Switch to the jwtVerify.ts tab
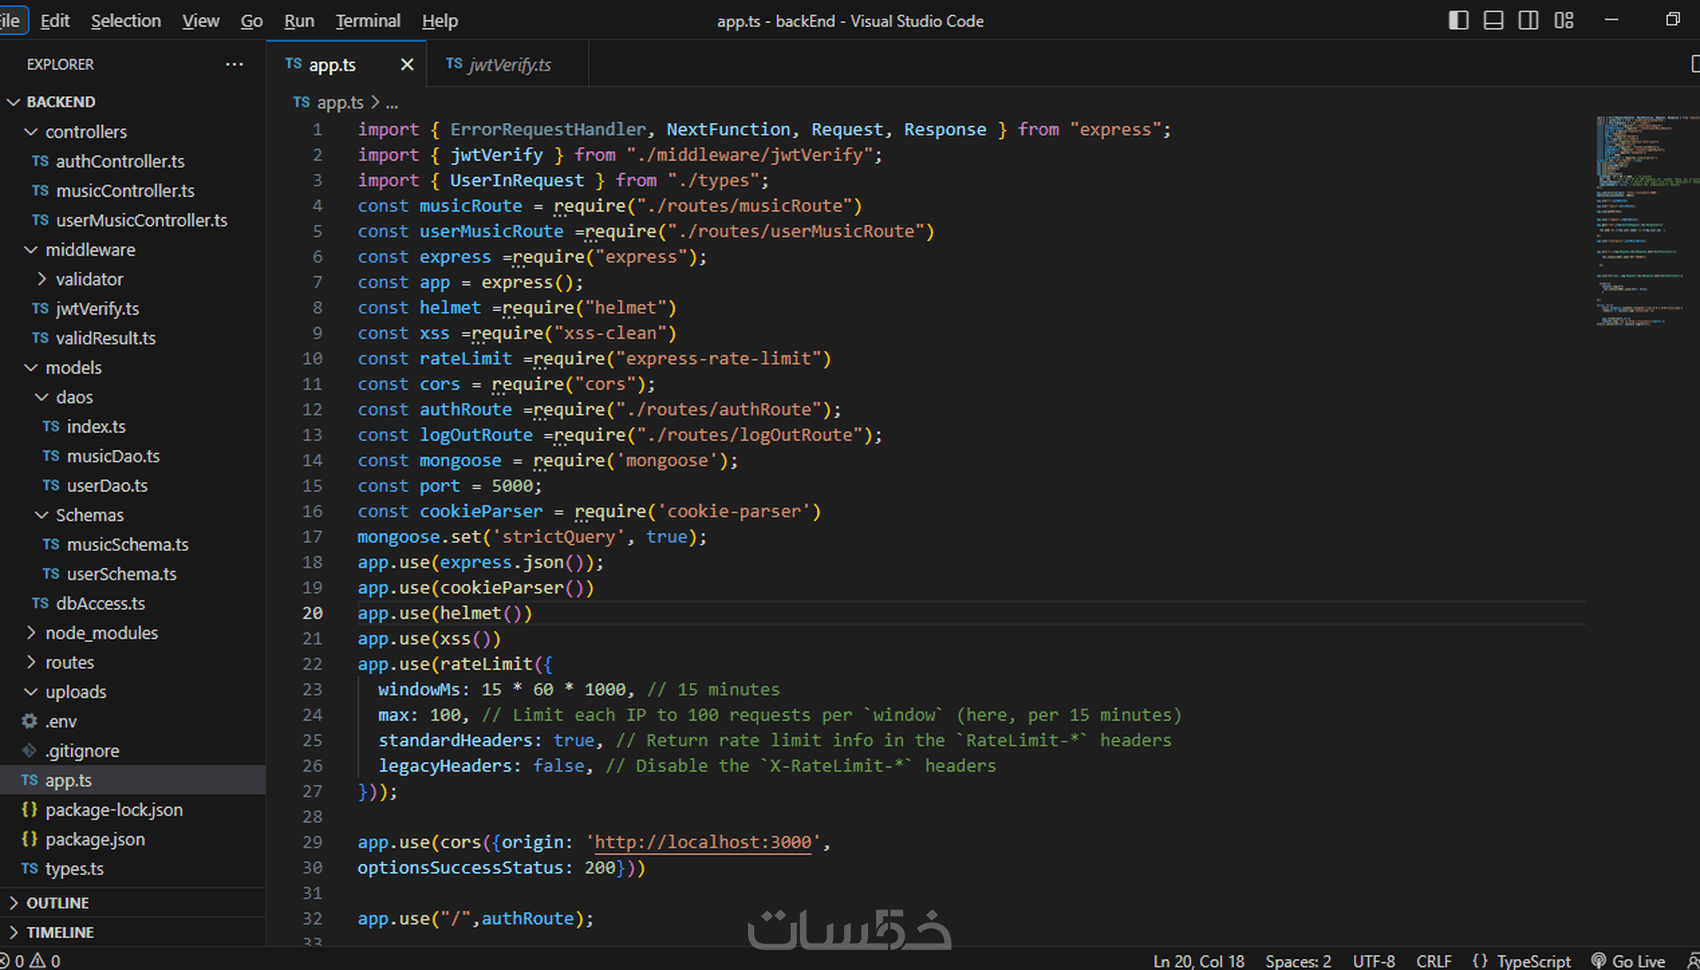The image size is (1700, 970). pos(508,64)
